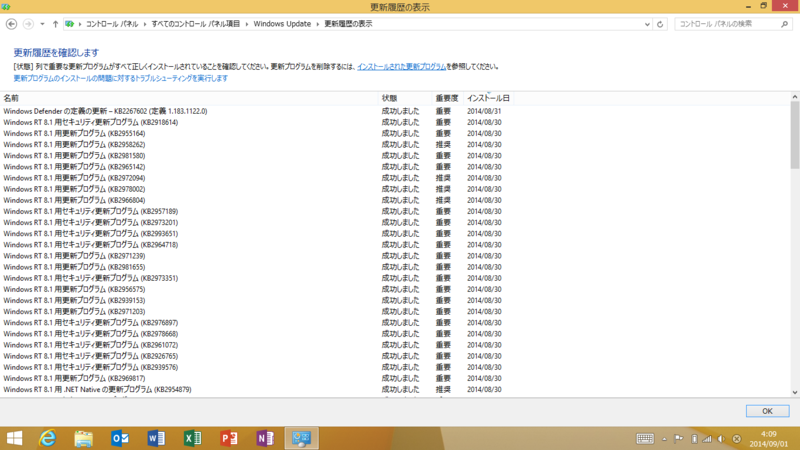Select すべてのコントロール パネル項目 breadcrumb

point(195,24)
